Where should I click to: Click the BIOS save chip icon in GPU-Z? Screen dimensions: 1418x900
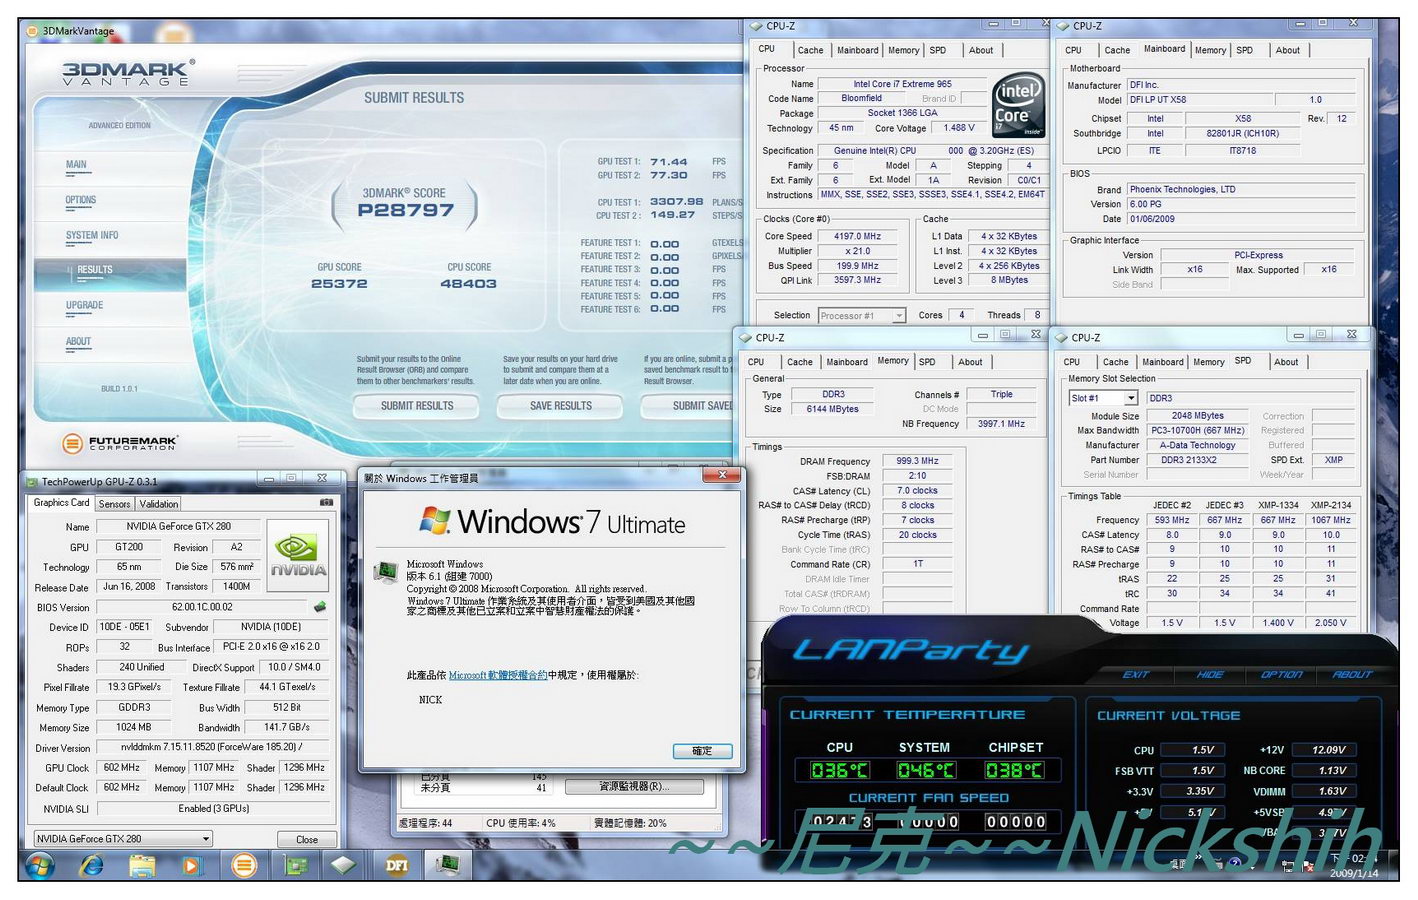320,607
